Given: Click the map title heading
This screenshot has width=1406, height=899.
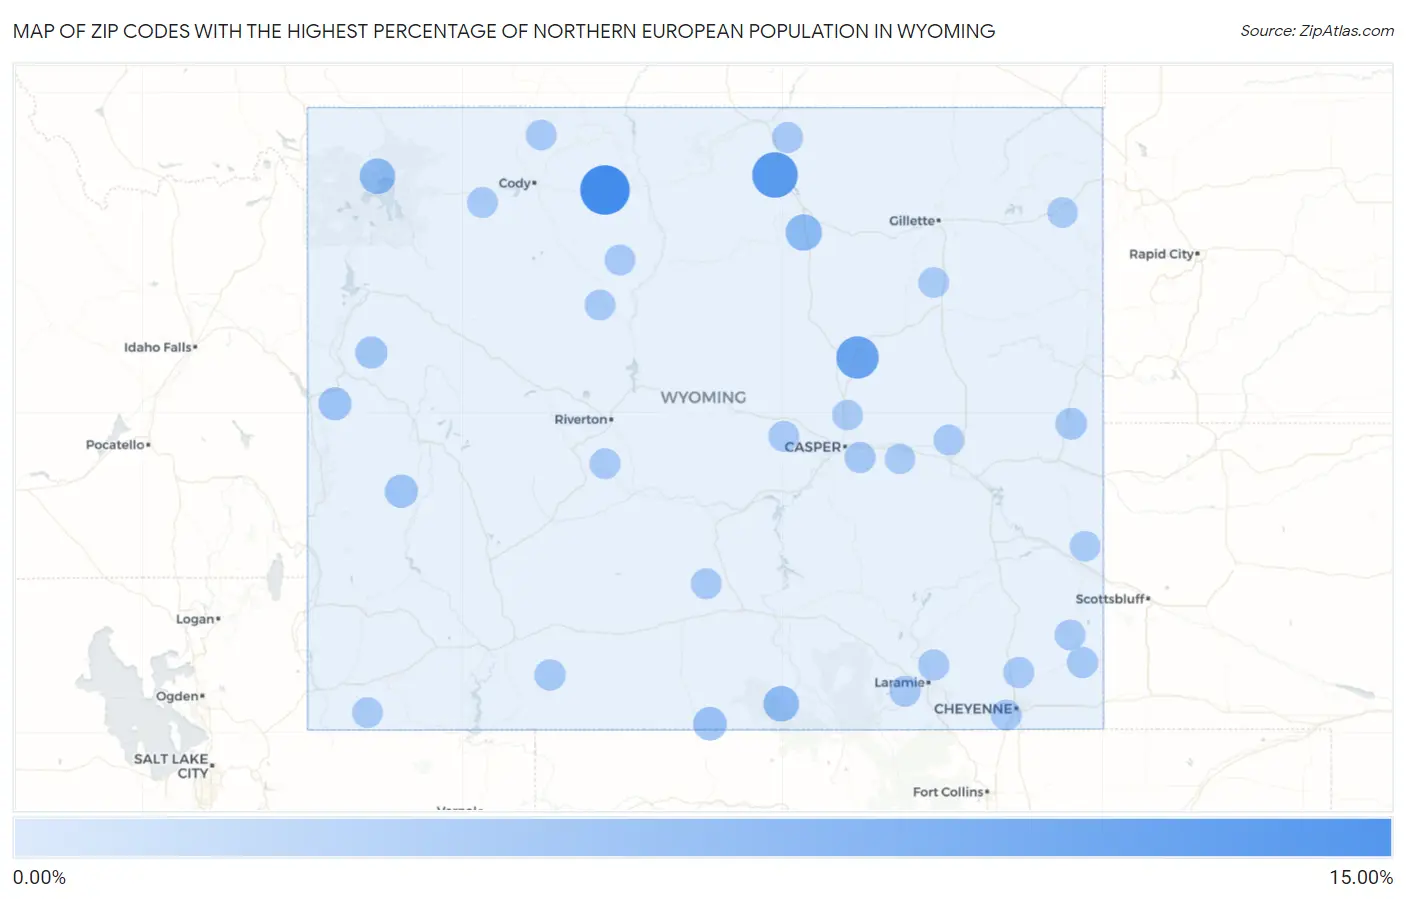Looking at the screenshot, I should pos(504,31).
